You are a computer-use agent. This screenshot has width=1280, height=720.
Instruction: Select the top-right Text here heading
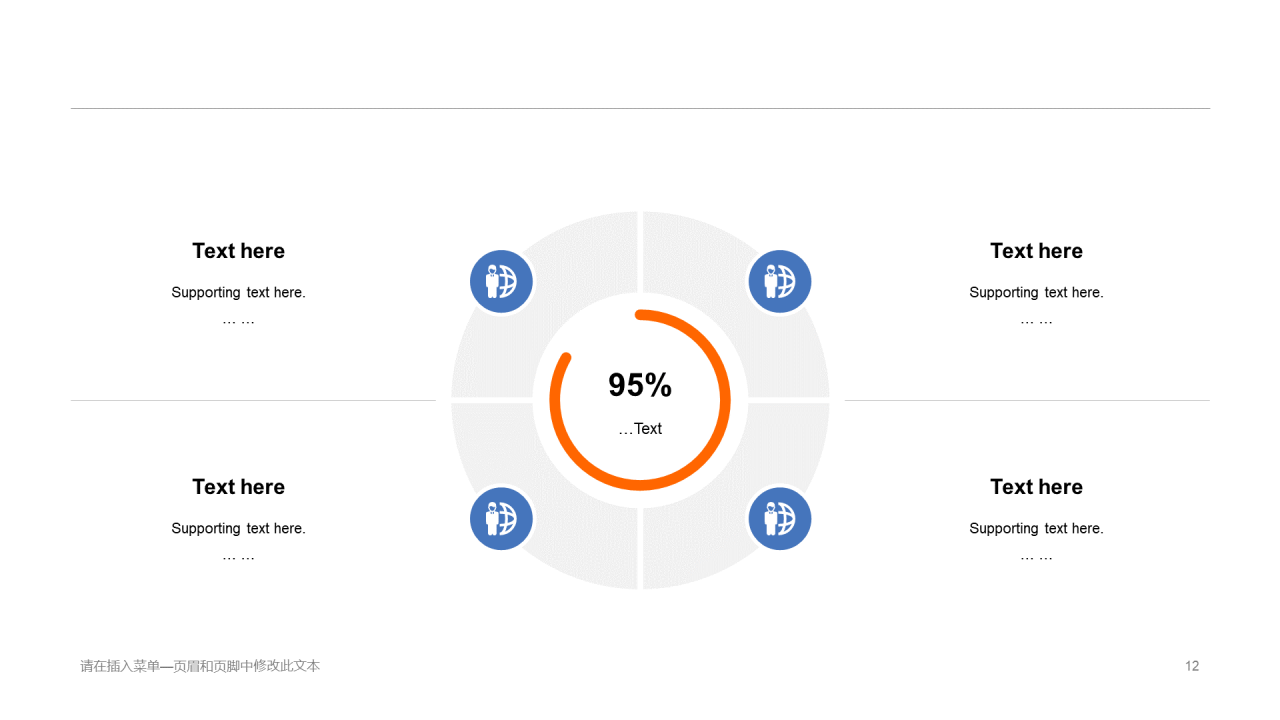(x=1036, y=251)
